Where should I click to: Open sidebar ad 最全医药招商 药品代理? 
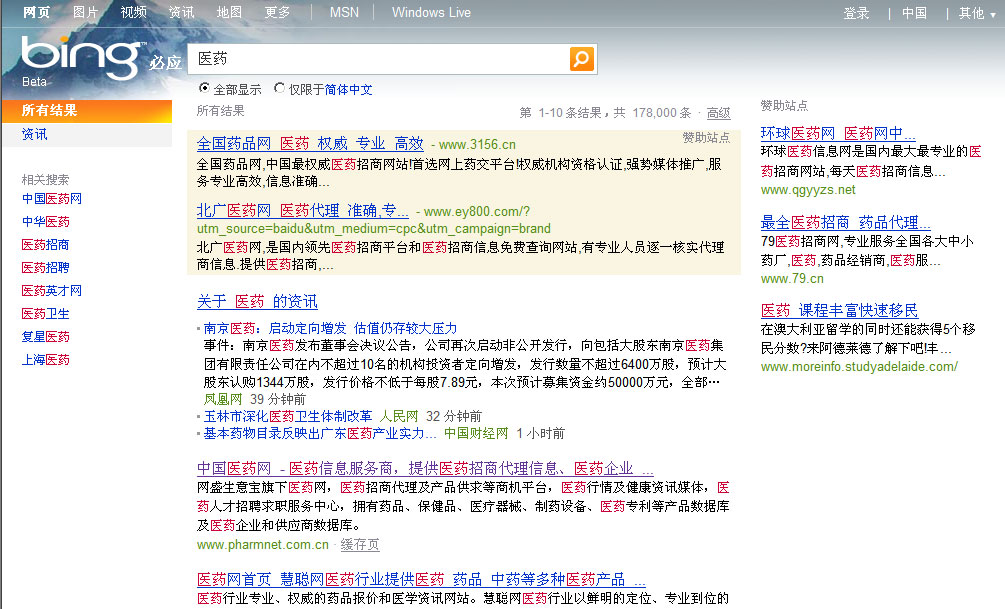pyautogui.click(x=845, y=222)
